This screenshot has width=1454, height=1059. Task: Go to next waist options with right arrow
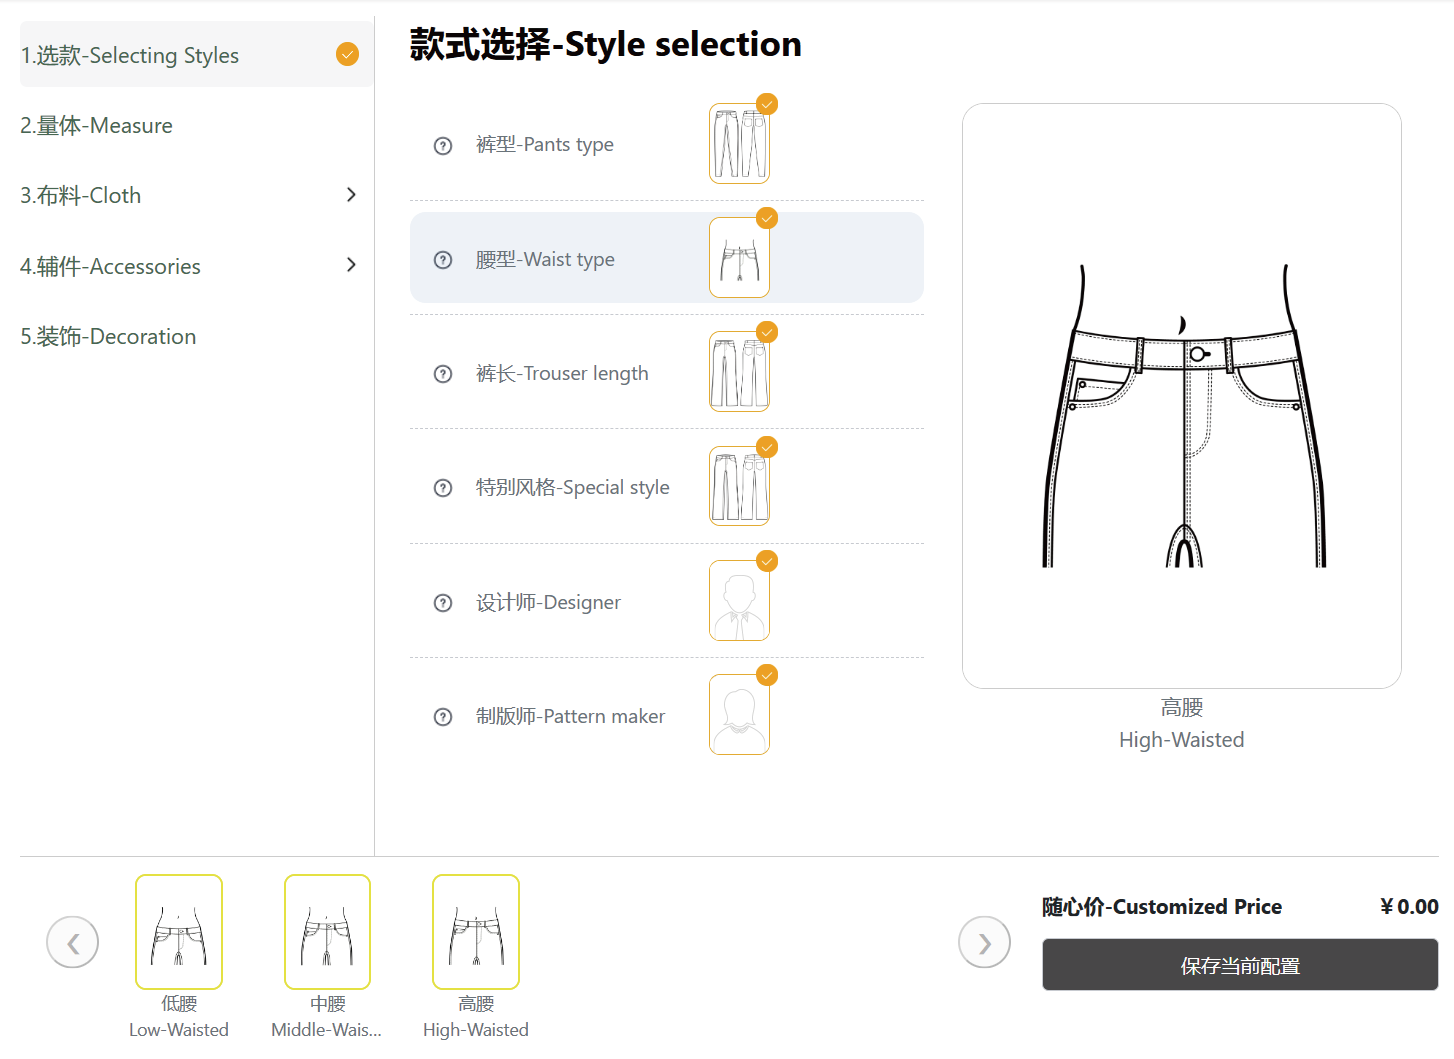click(984, 942)
